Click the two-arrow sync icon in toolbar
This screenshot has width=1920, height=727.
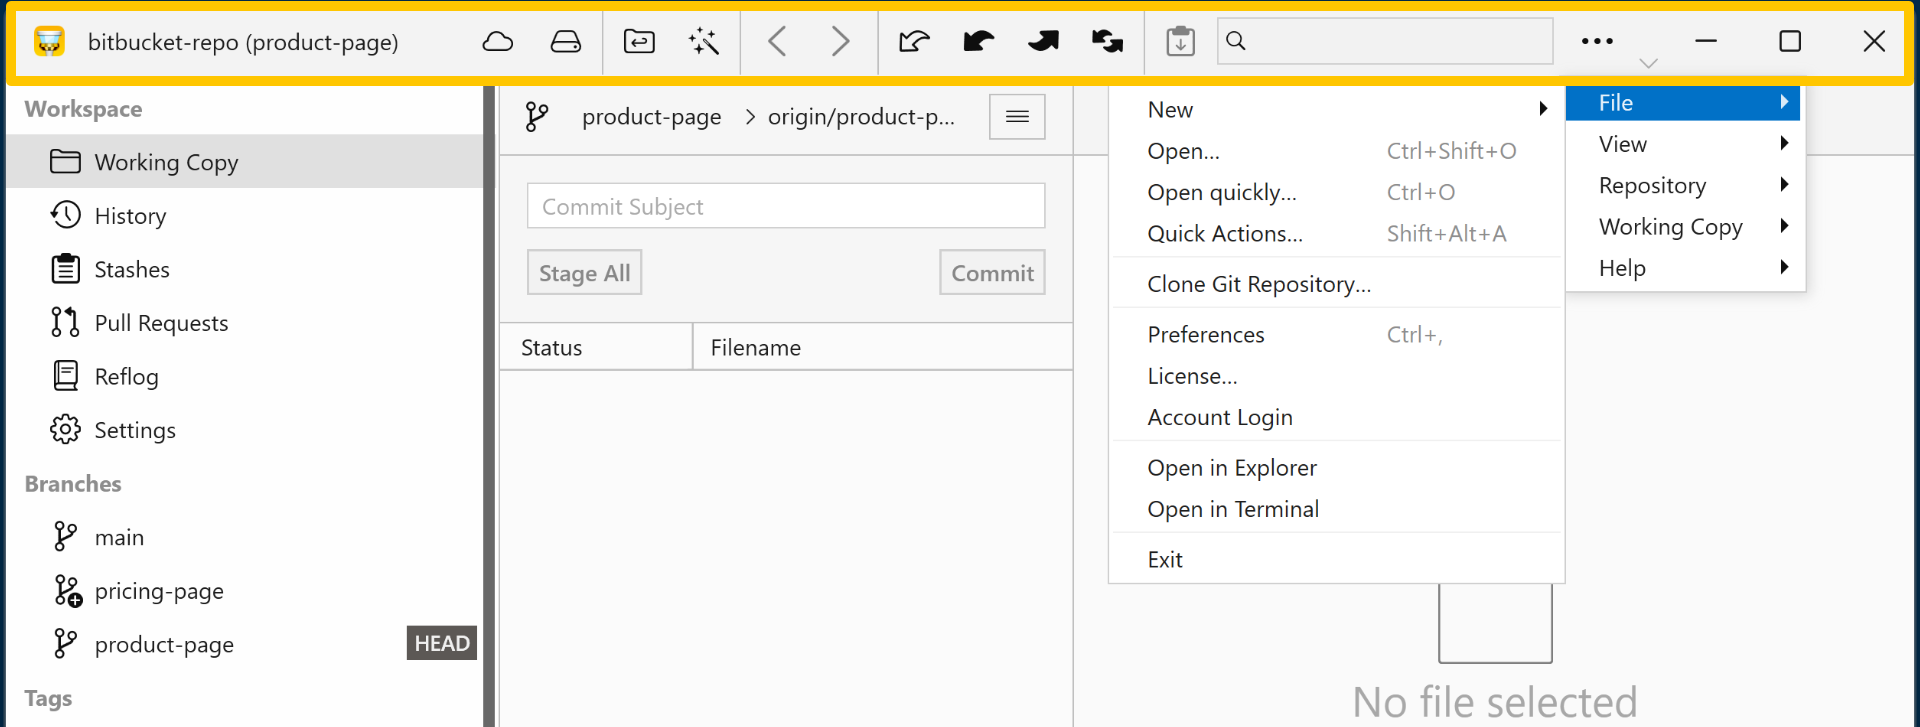coord(1107,42)
